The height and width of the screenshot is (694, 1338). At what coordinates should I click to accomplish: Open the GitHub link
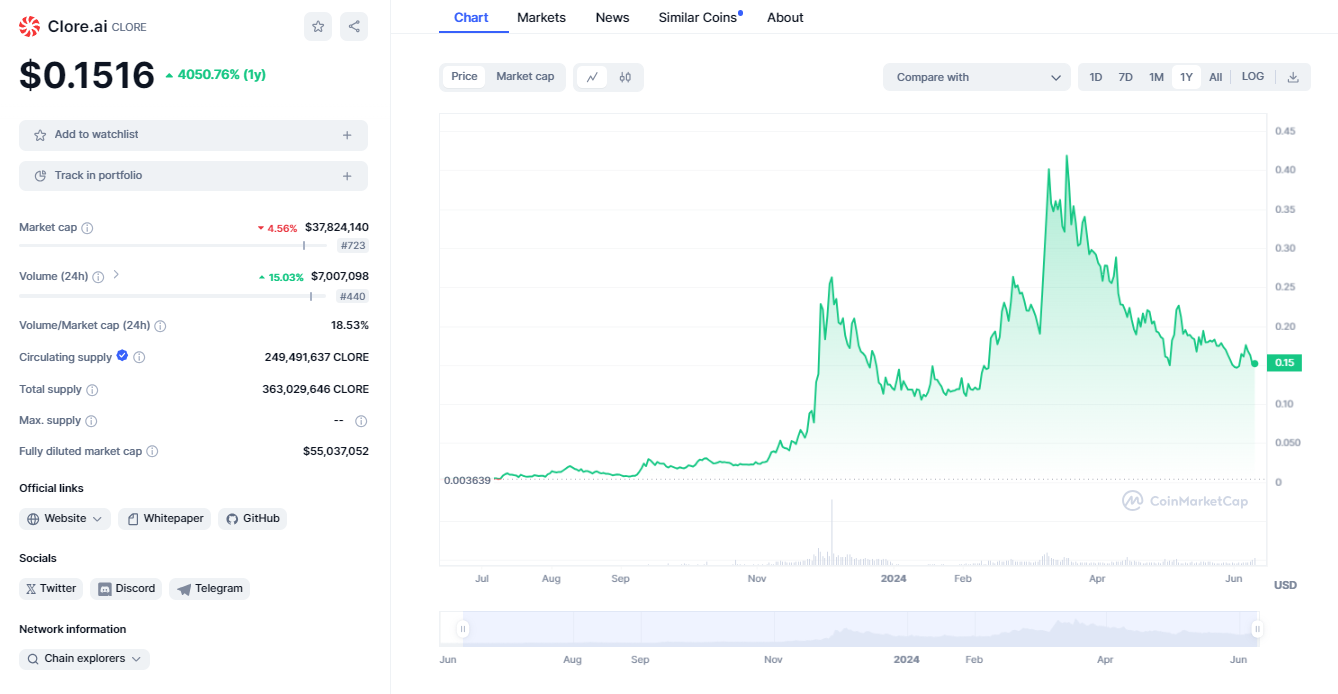click(x=252, y=519)
